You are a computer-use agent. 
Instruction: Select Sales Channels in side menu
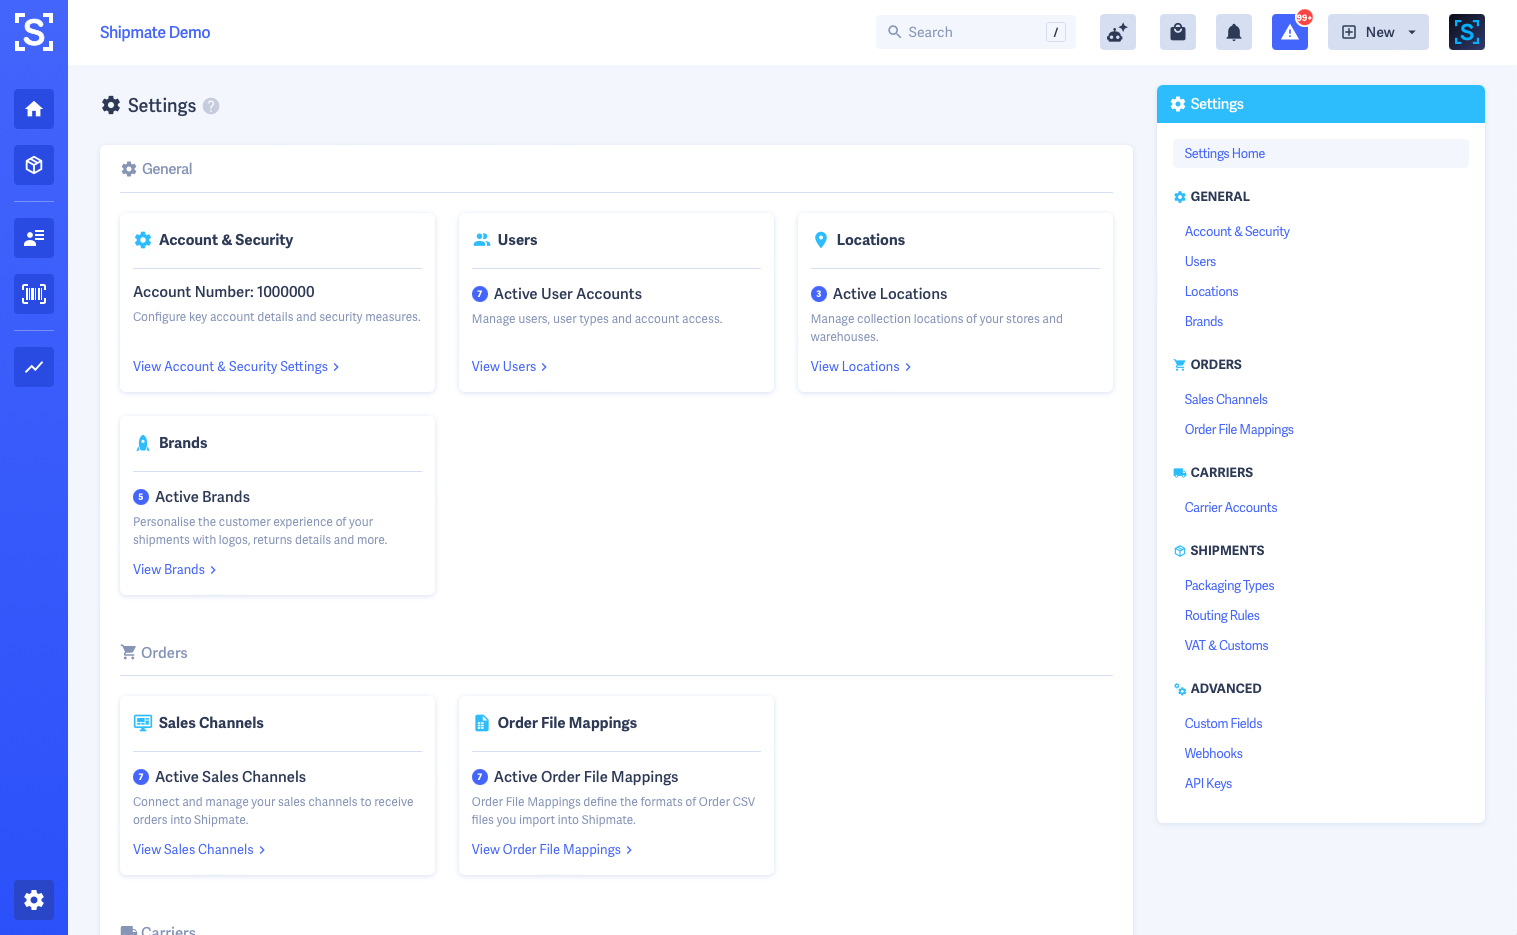pyautogui.click(x=1226, y=399)
